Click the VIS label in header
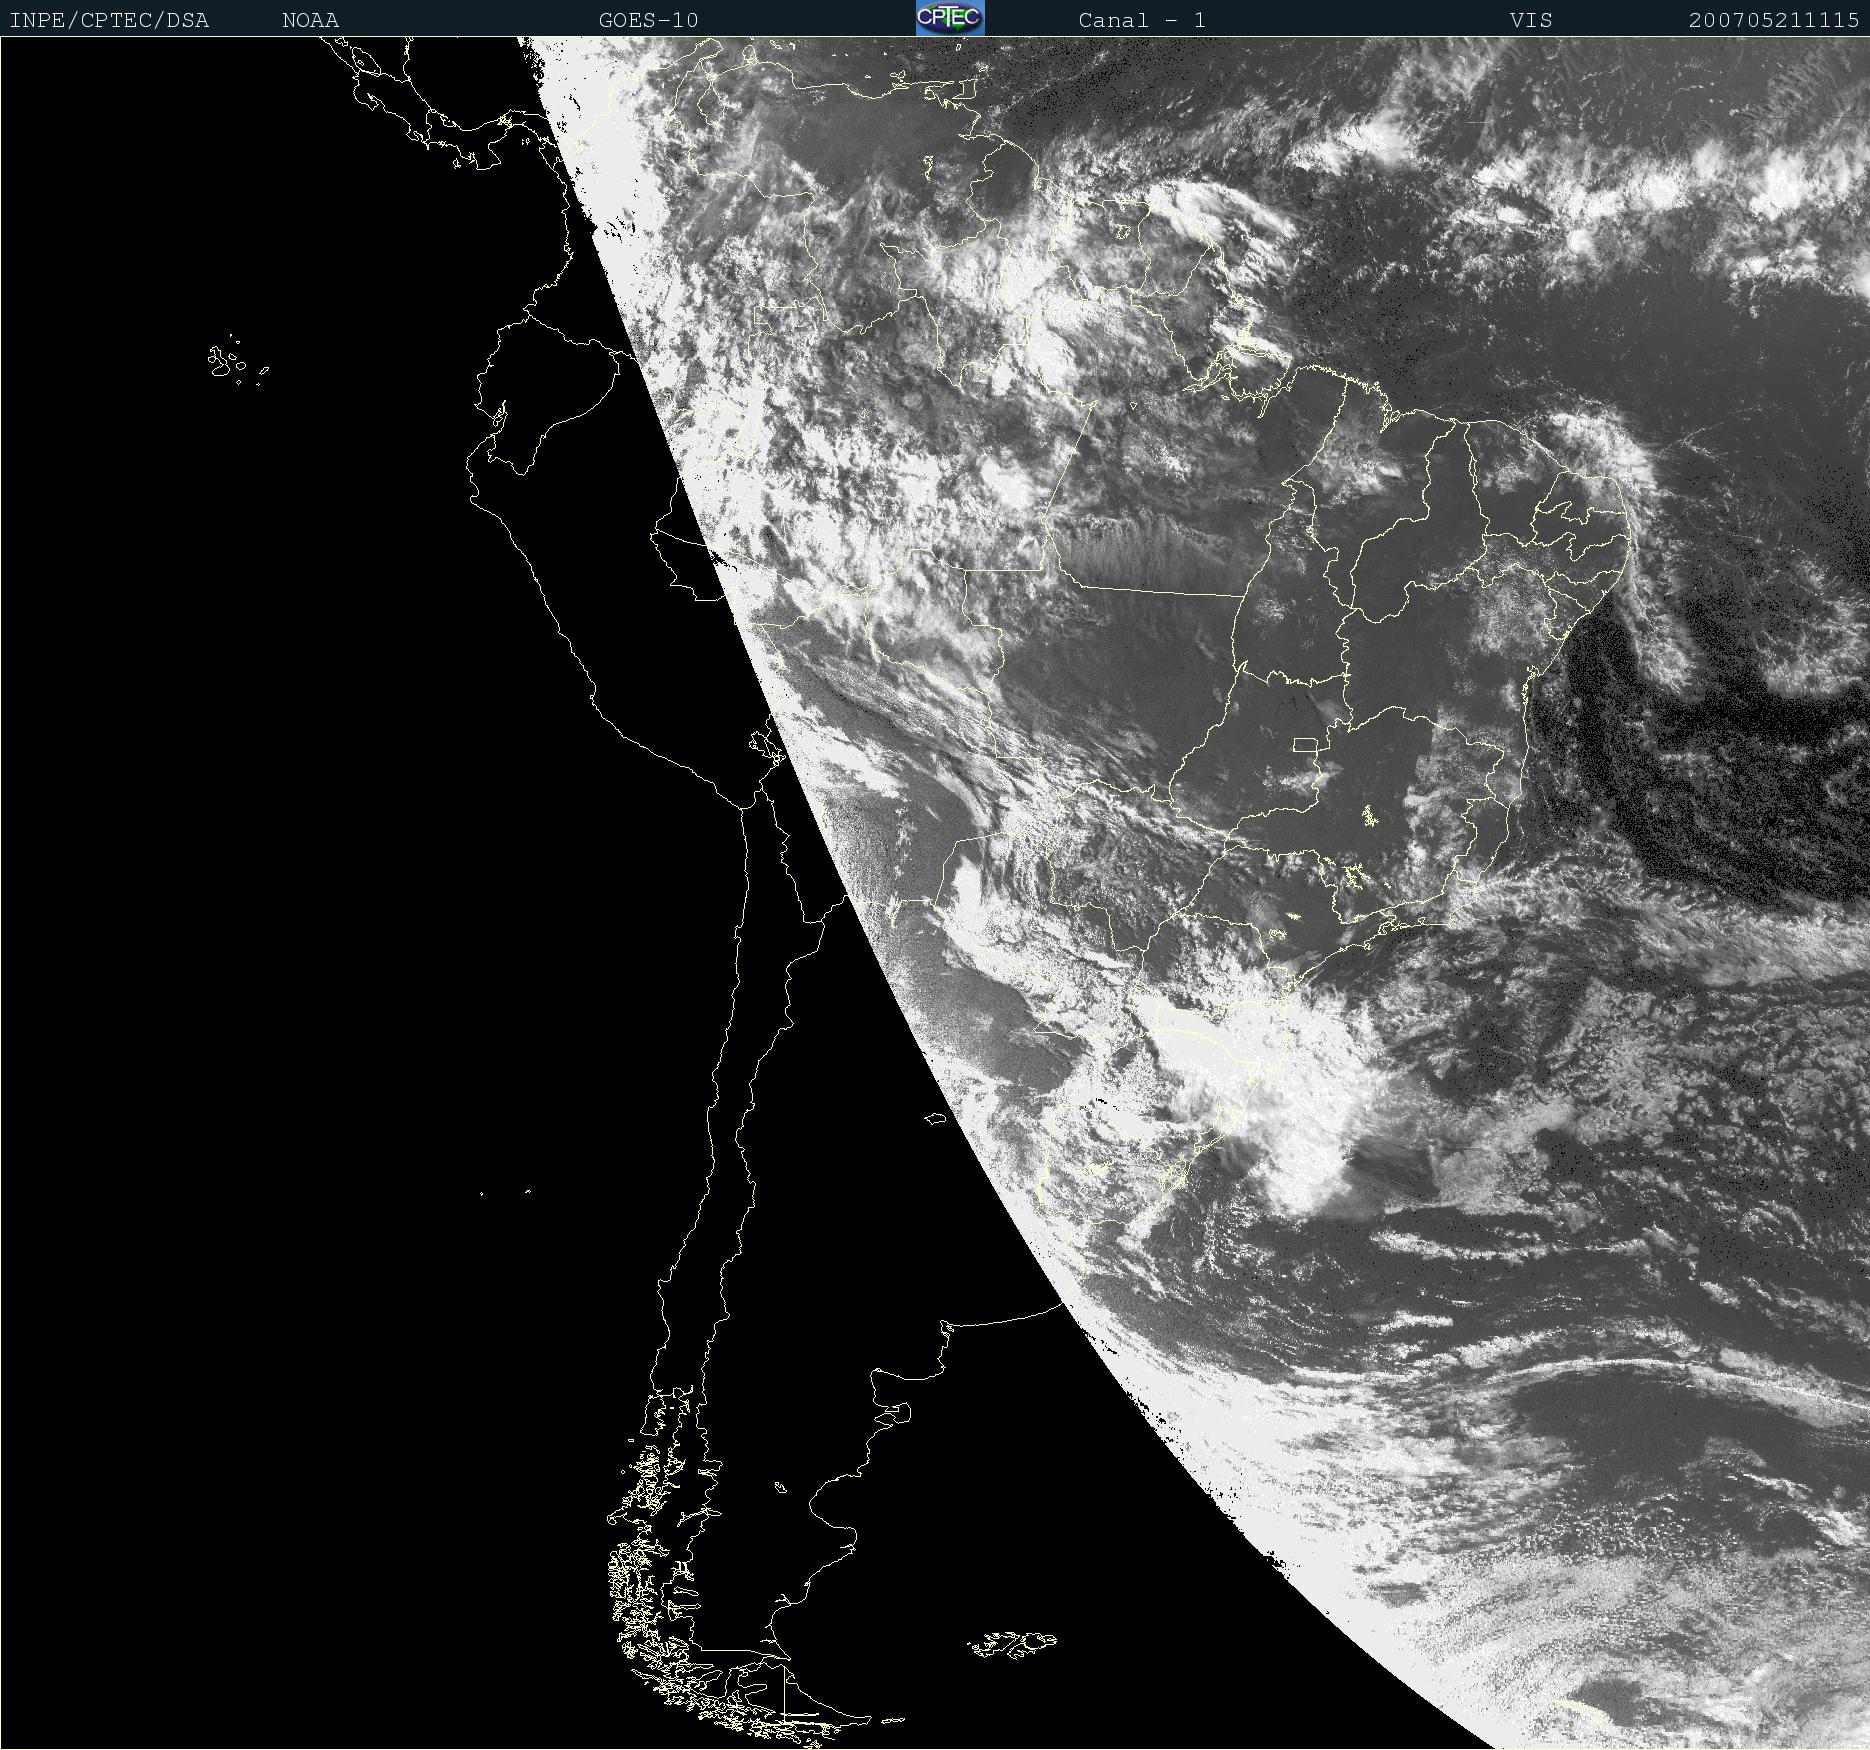1870x1750 pixels. 1531,20
